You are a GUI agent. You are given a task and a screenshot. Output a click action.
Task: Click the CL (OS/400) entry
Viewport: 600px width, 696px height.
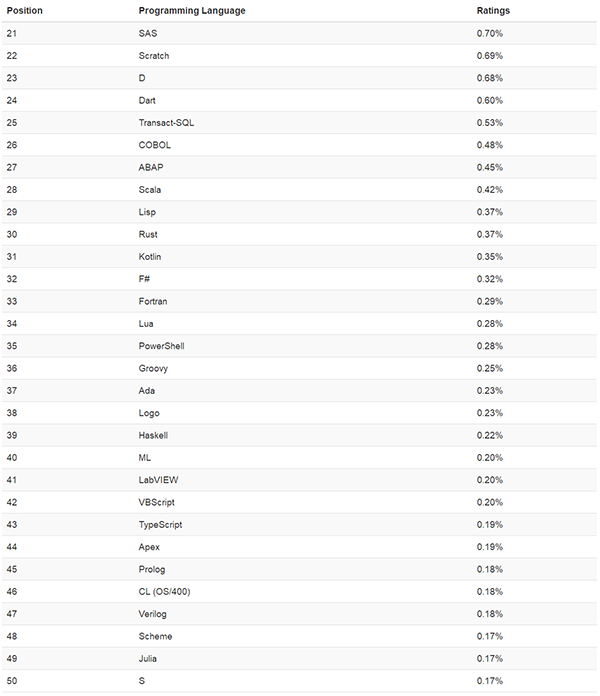coord(163,592)
